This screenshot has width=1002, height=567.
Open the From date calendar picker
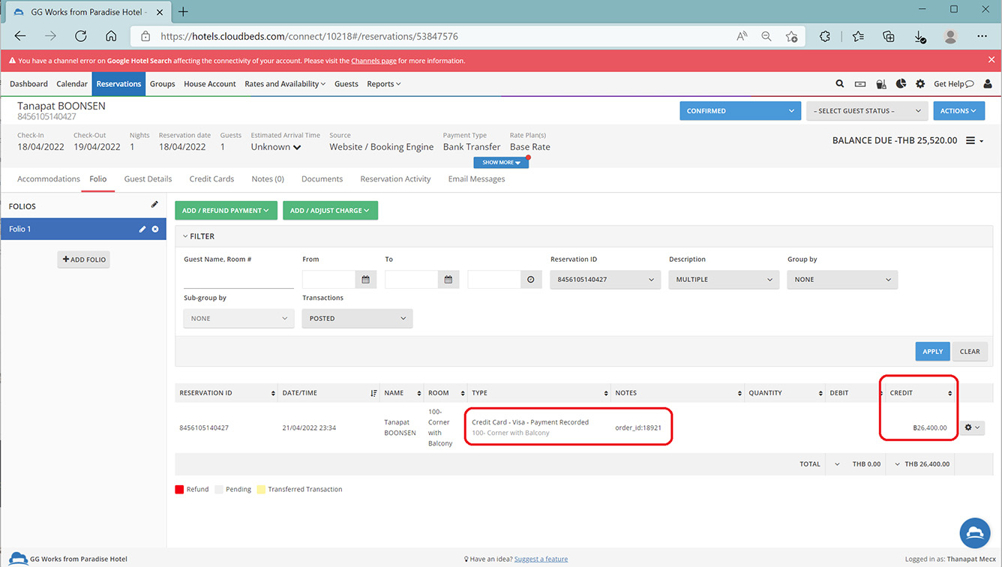point(366,280)
